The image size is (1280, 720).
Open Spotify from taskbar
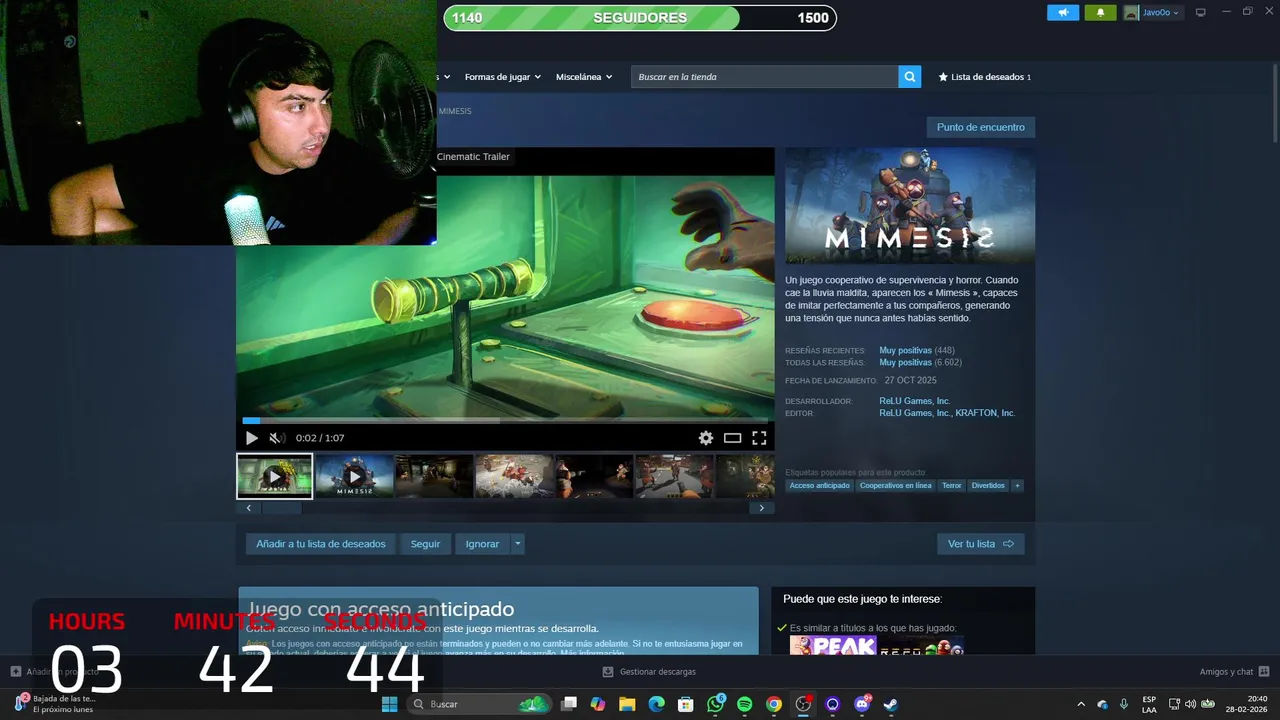[x=745, y=704]
